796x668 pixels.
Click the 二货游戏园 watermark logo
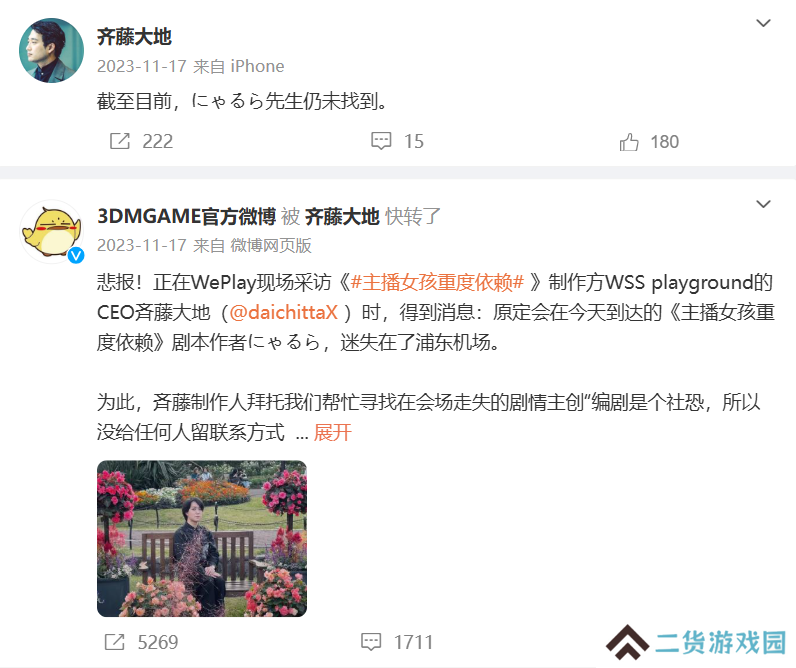coord(696,643)
